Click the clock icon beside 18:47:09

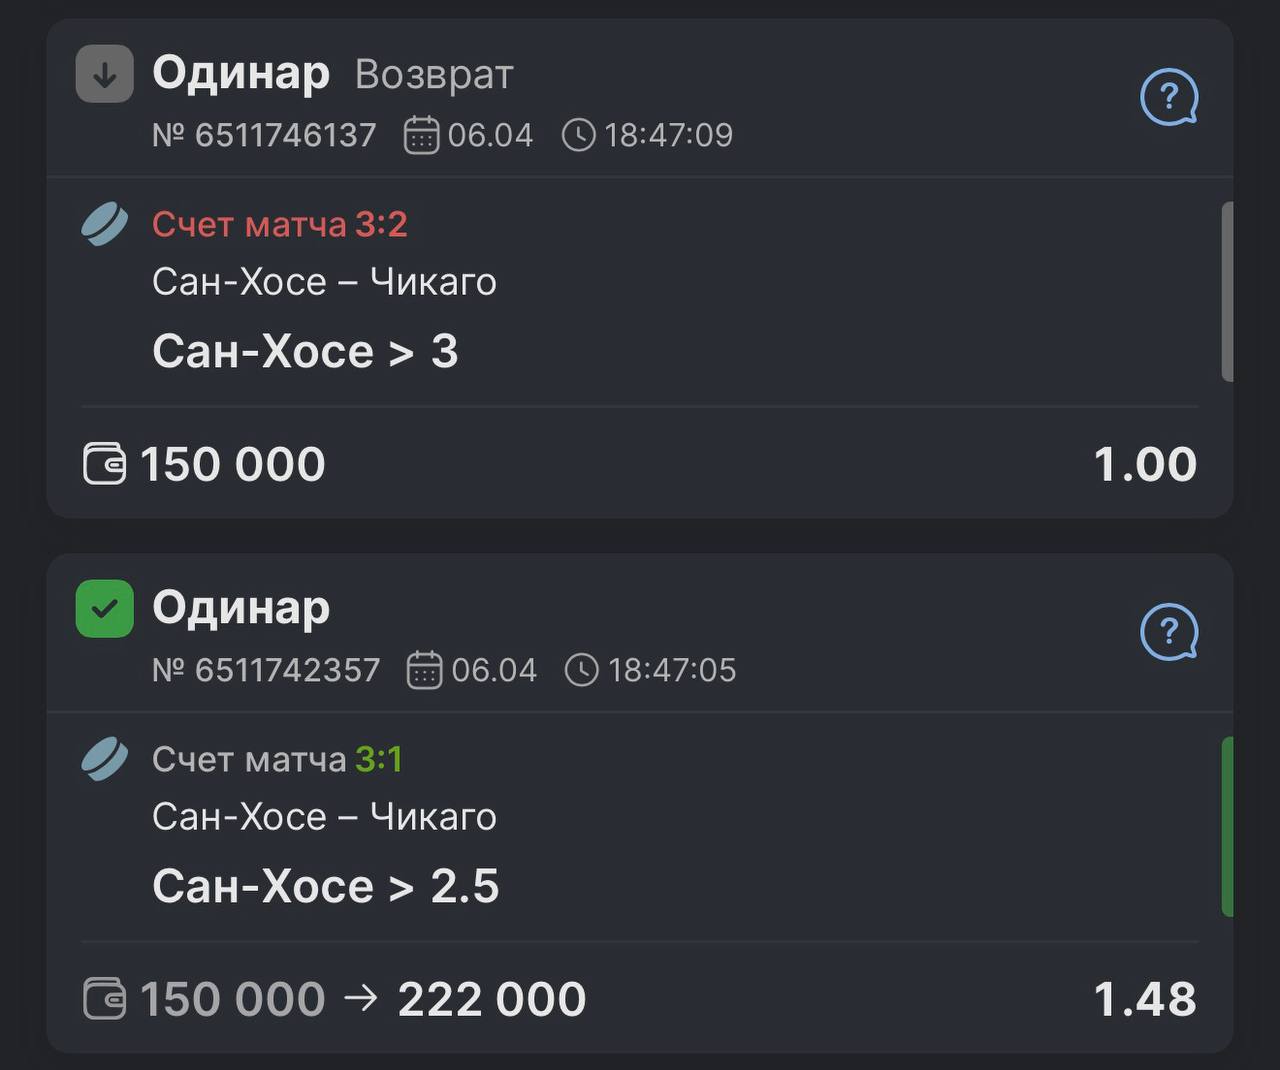click(578, 135)
